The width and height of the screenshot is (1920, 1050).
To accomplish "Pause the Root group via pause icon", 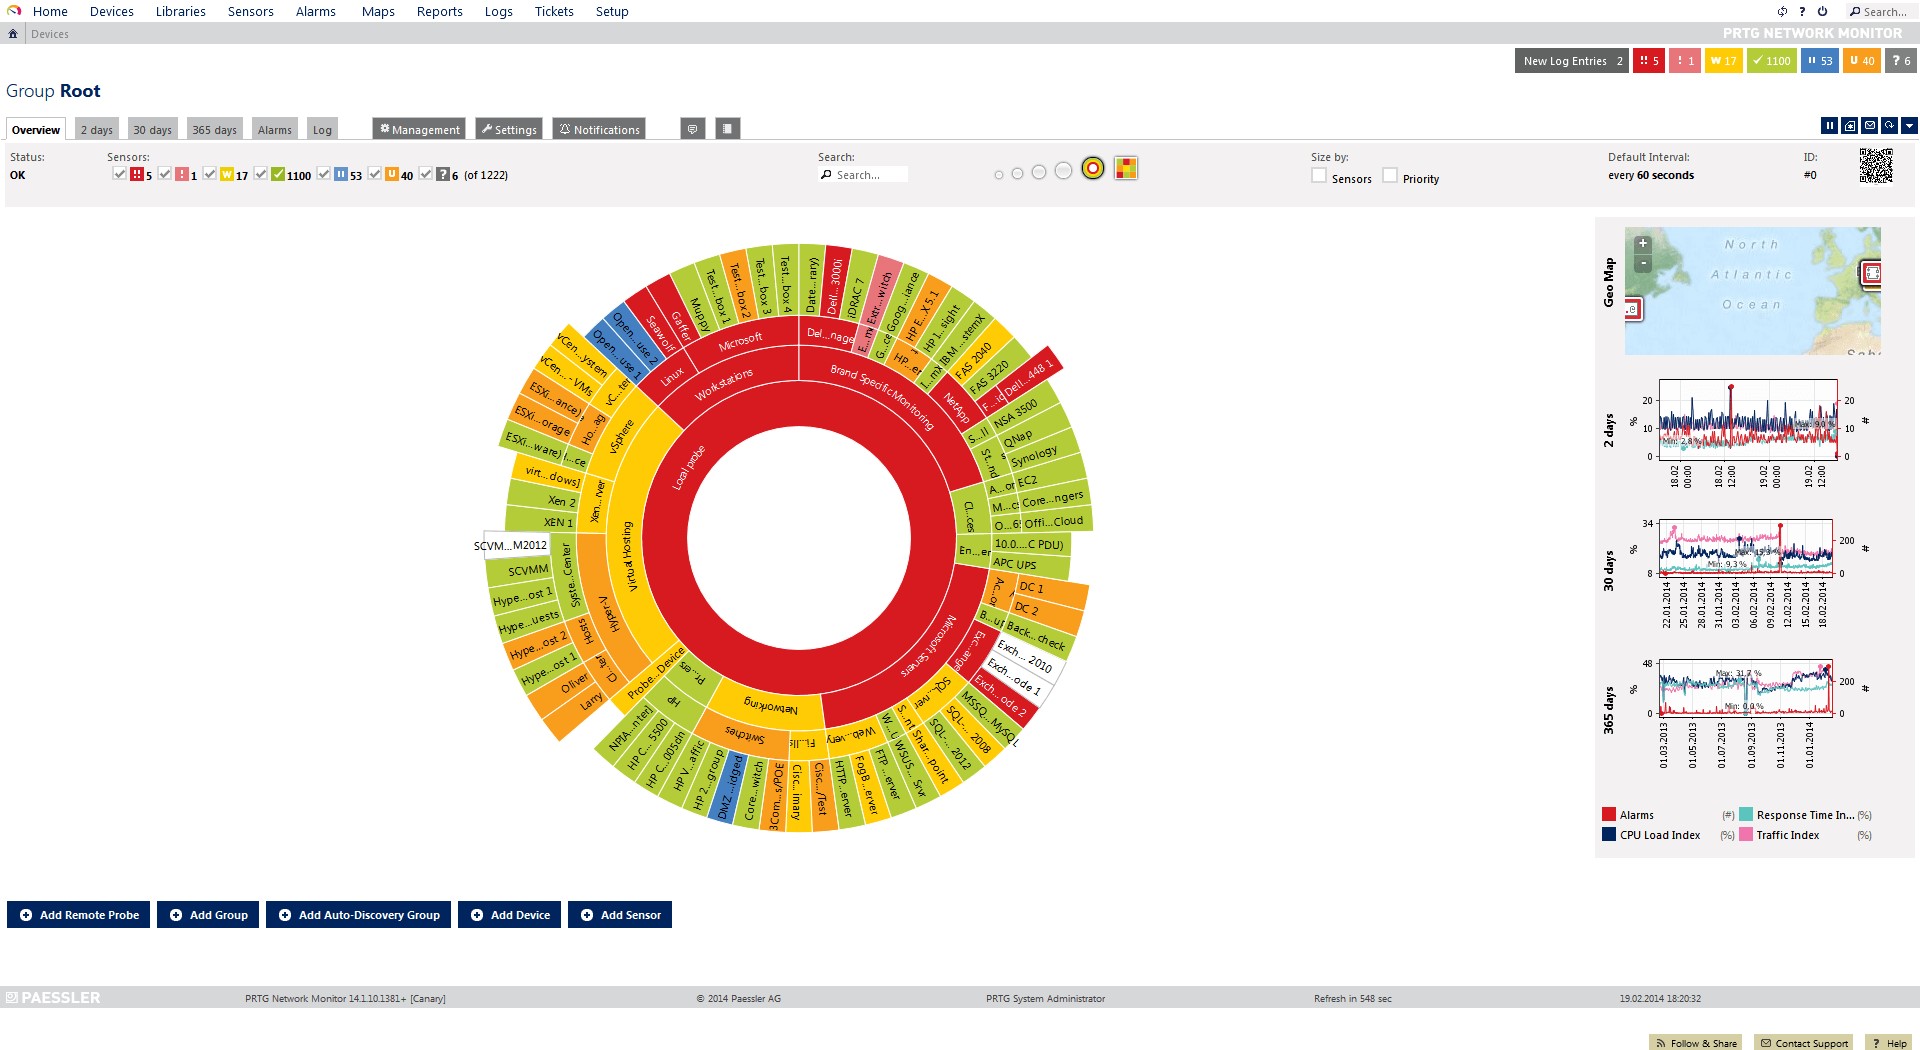I will point(1829,126).
